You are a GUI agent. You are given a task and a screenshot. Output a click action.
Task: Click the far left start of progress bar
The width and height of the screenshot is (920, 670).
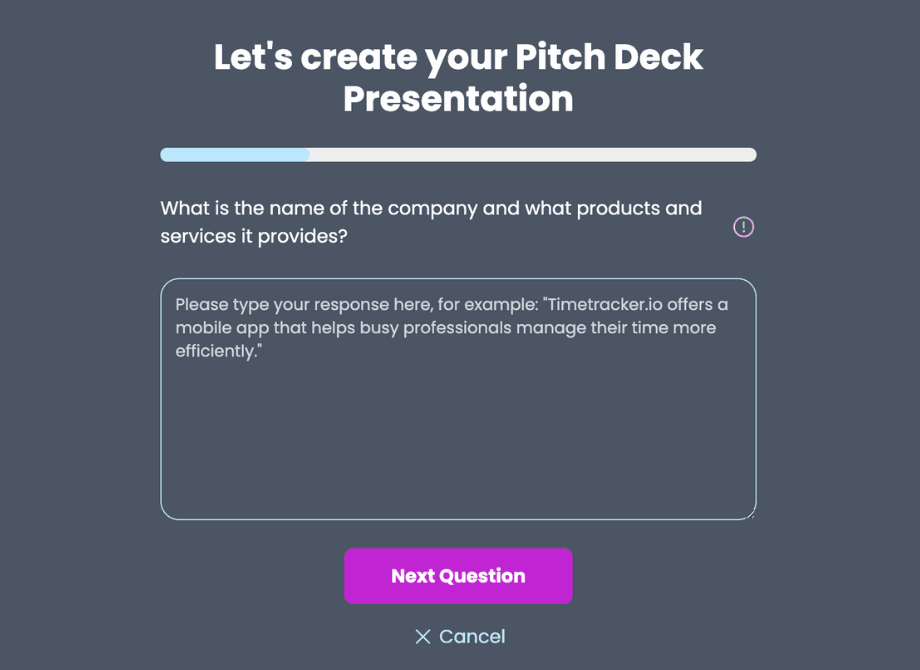click(x=166, y=155)
